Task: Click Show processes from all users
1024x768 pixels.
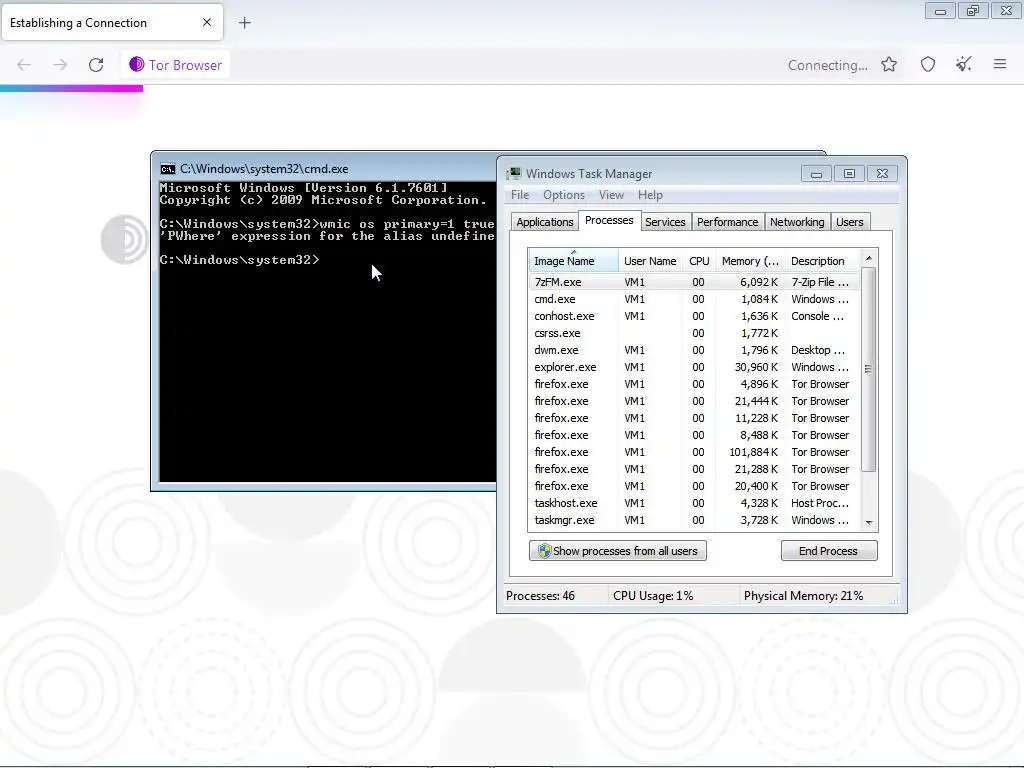Action: pyautogui.click(x=617, y=551)
